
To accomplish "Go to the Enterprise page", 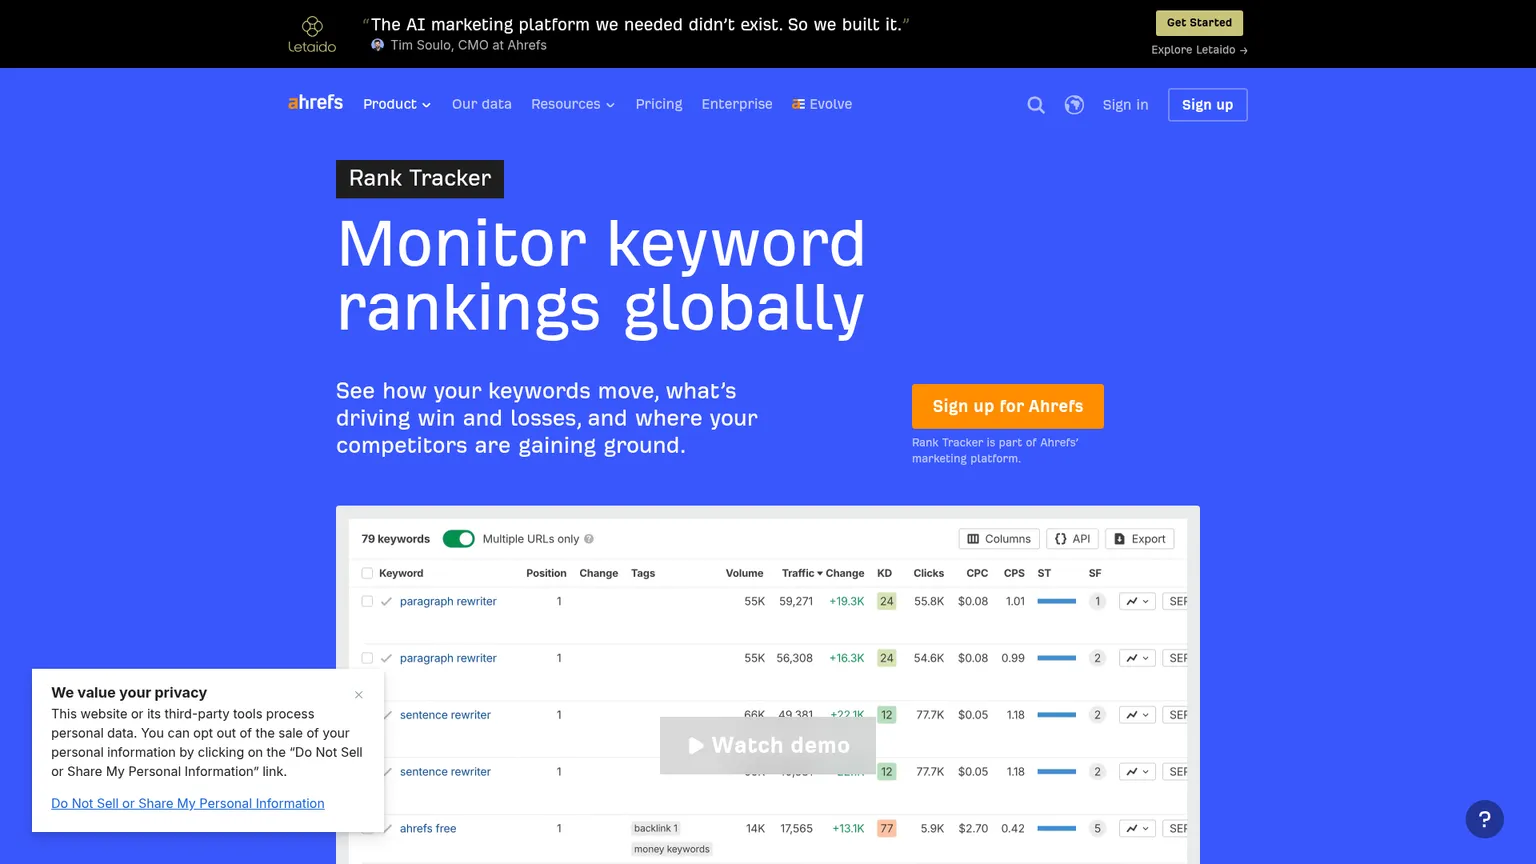I will point(737,104).
